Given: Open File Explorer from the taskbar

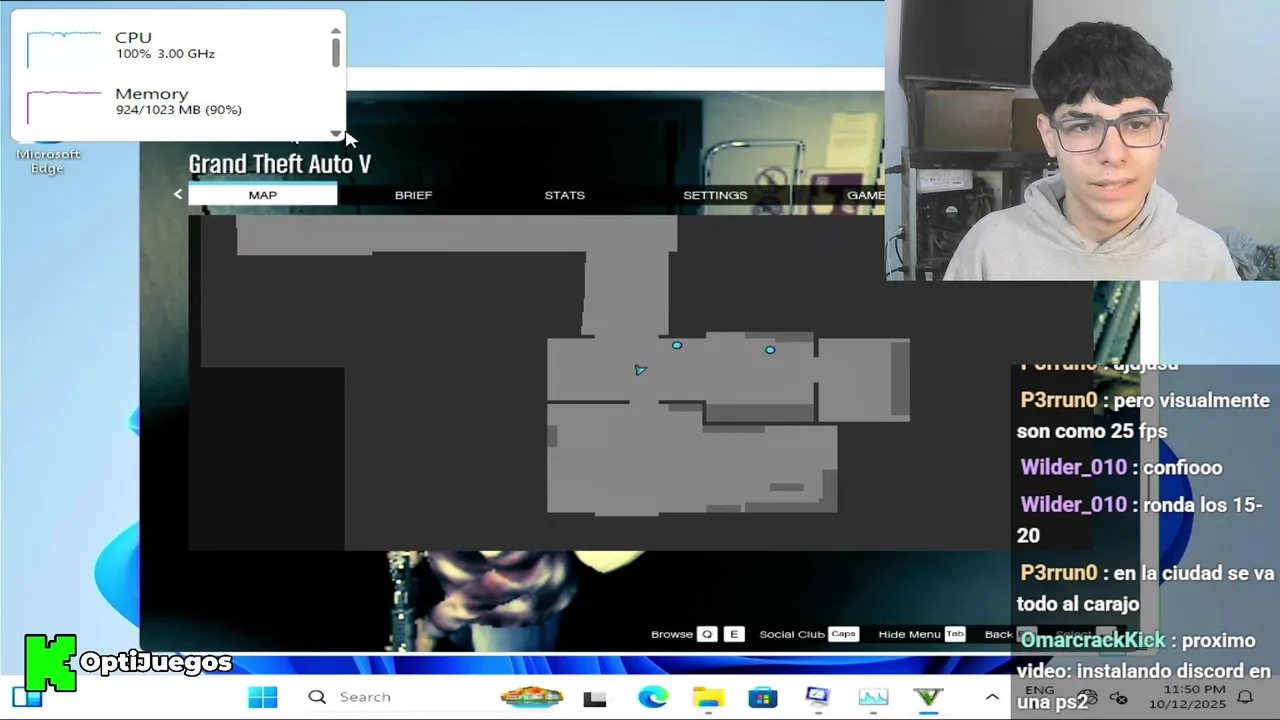Looking at the screenshot, I should [708, 697].
